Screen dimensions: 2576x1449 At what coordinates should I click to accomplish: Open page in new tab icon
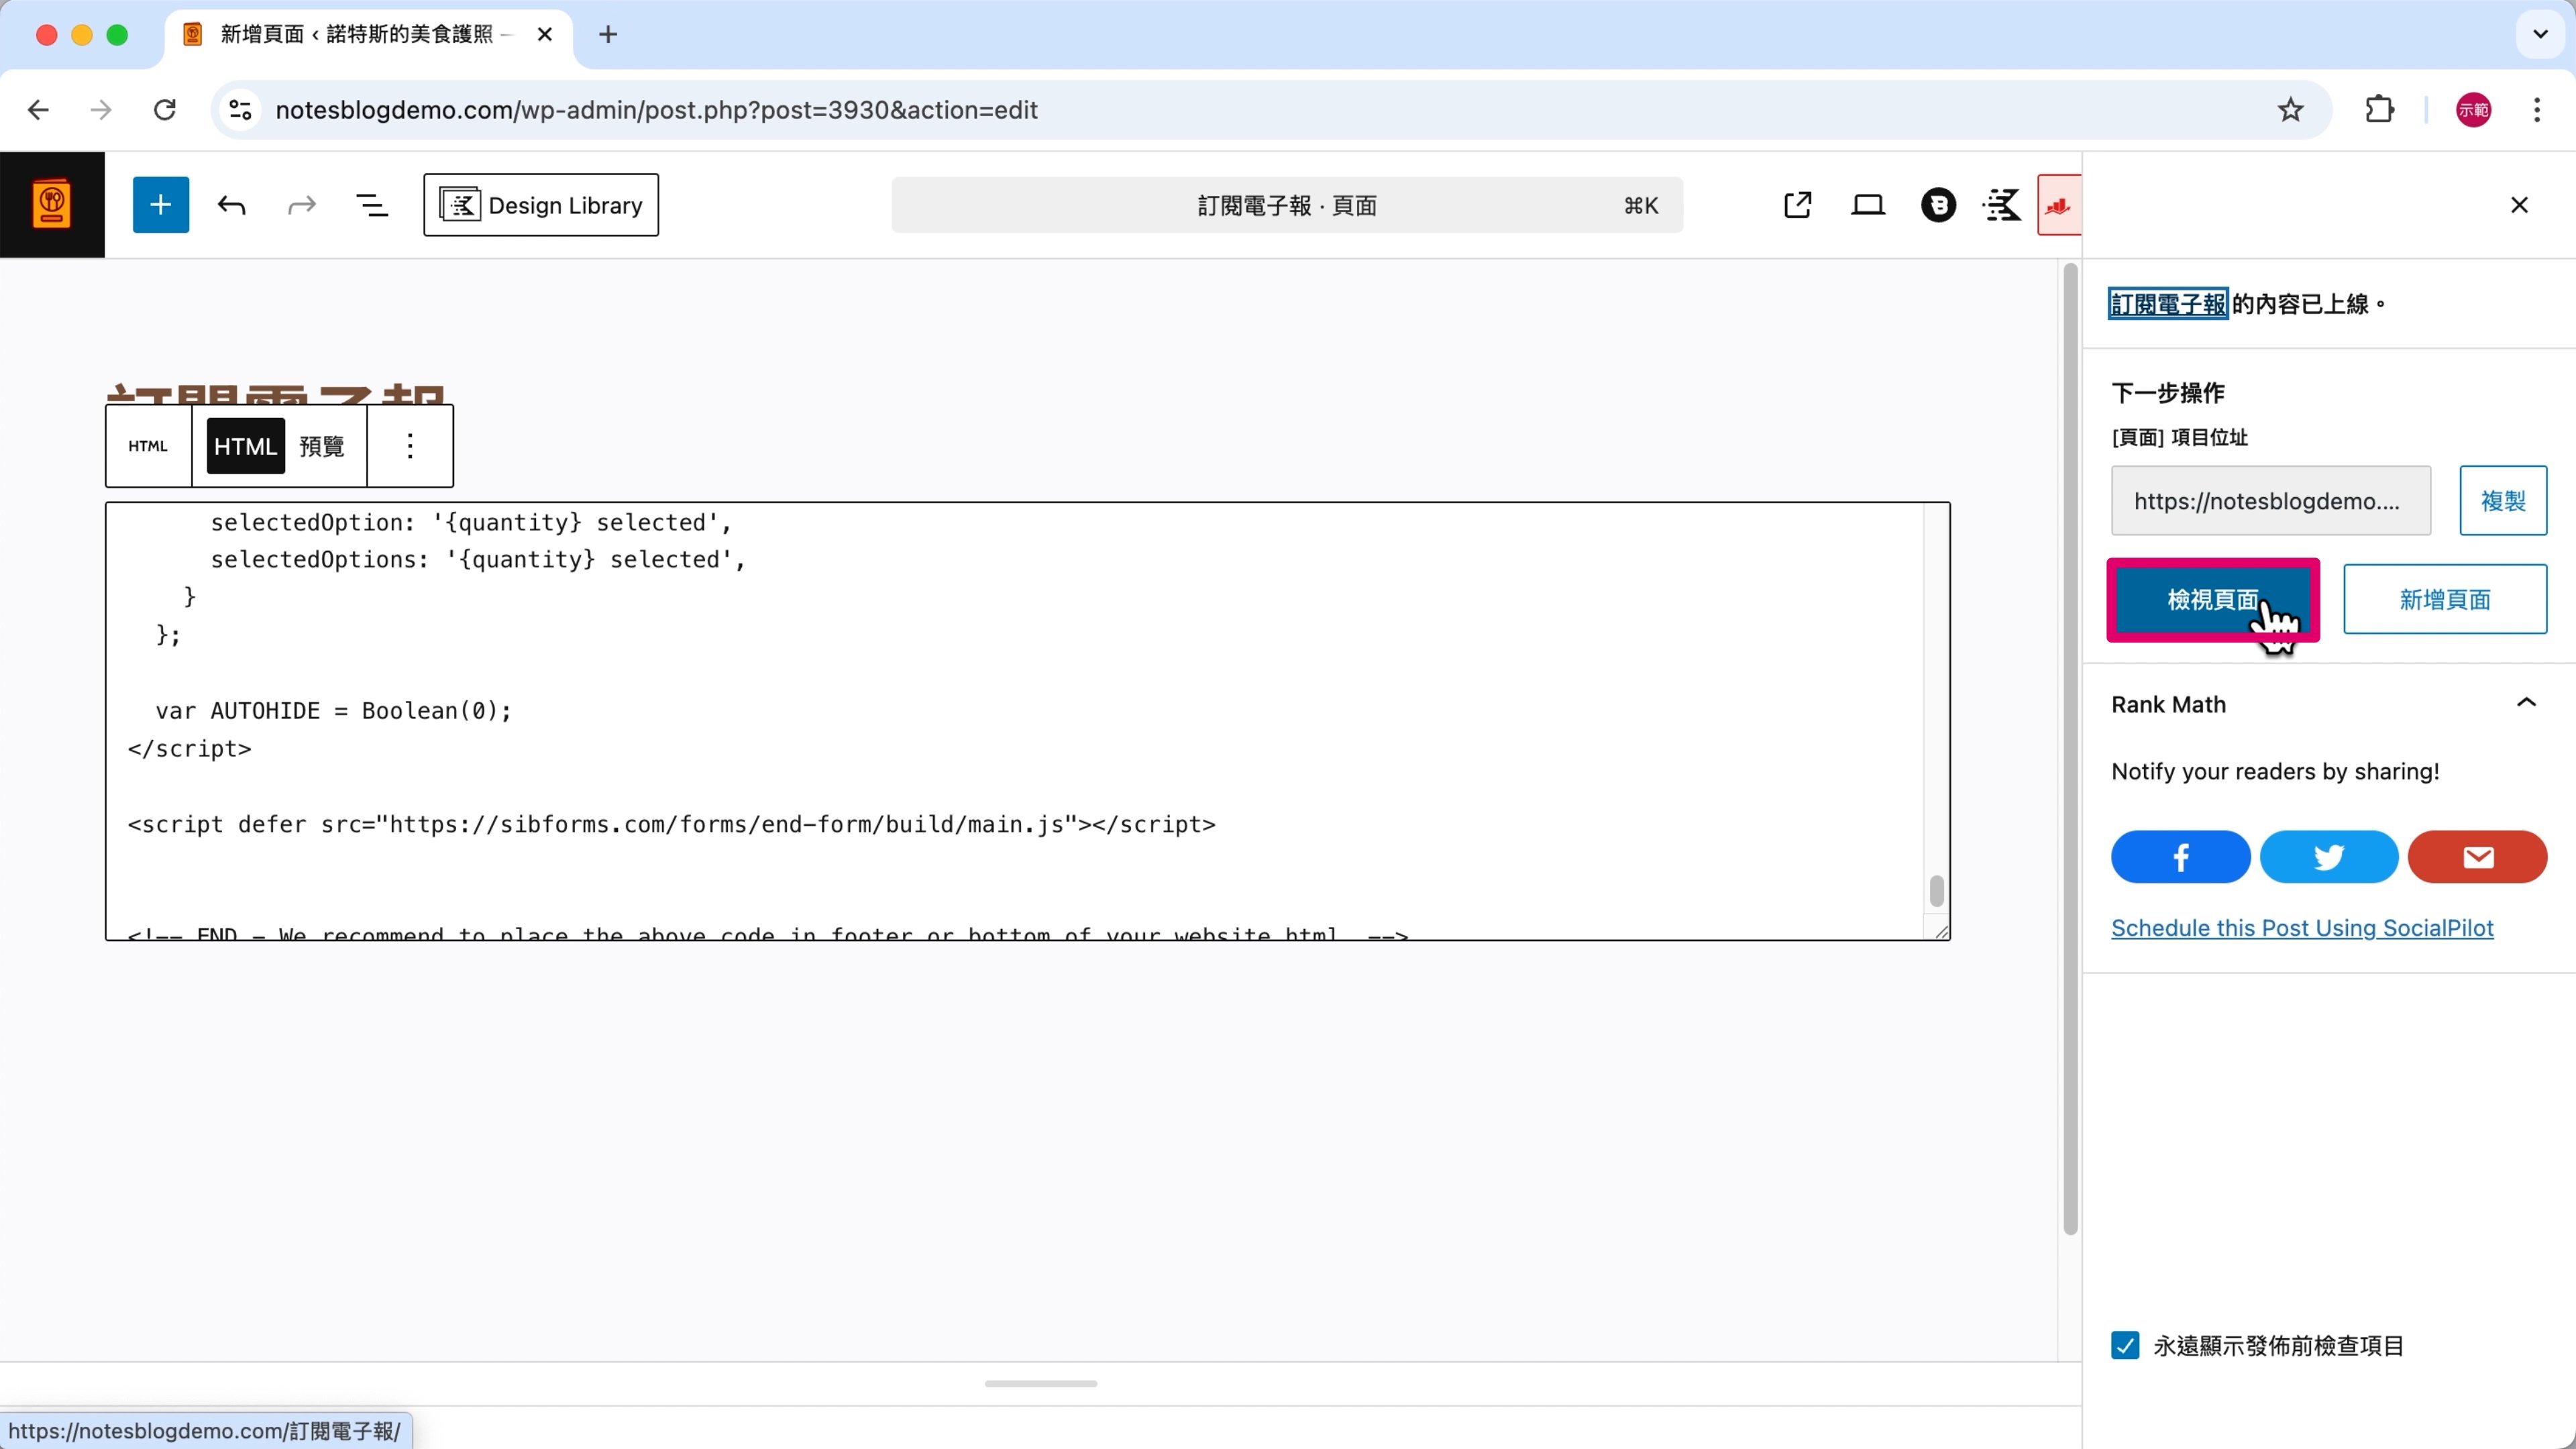coord(1797,205)
